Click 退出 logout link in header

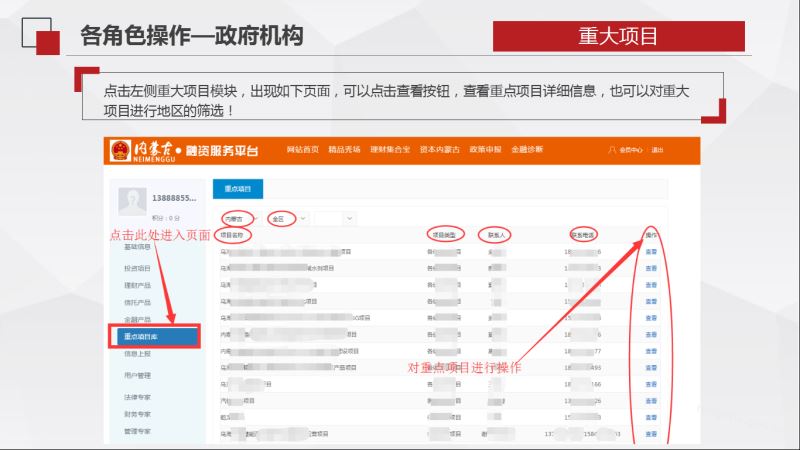[x=657, y=150]
